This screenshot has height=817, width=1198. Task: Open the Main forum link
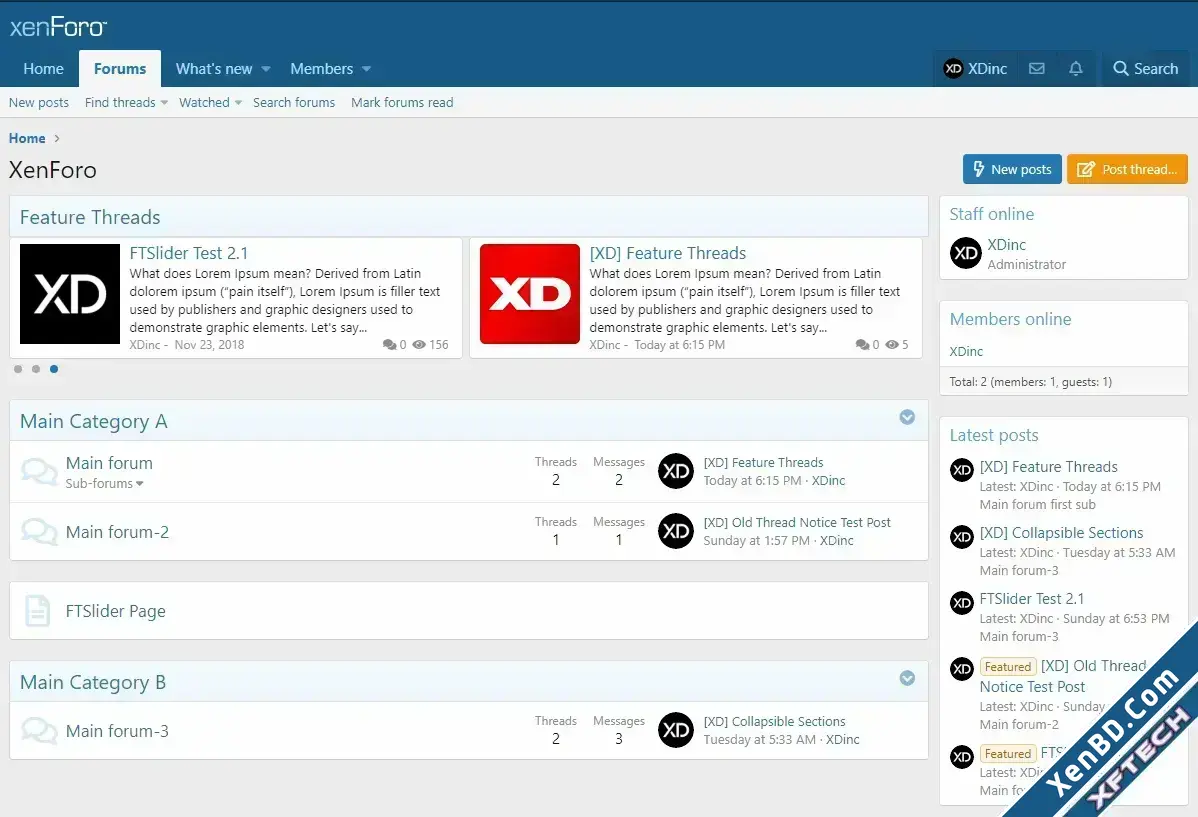(x=109, y=463)
